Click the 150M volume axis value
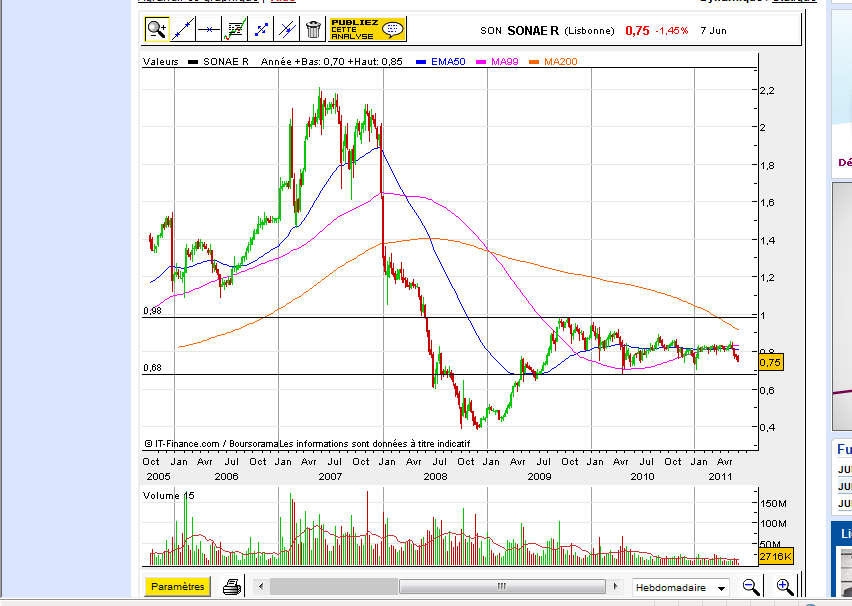Image resolution: width=852 pixels, height=606 pixels. 773,504
